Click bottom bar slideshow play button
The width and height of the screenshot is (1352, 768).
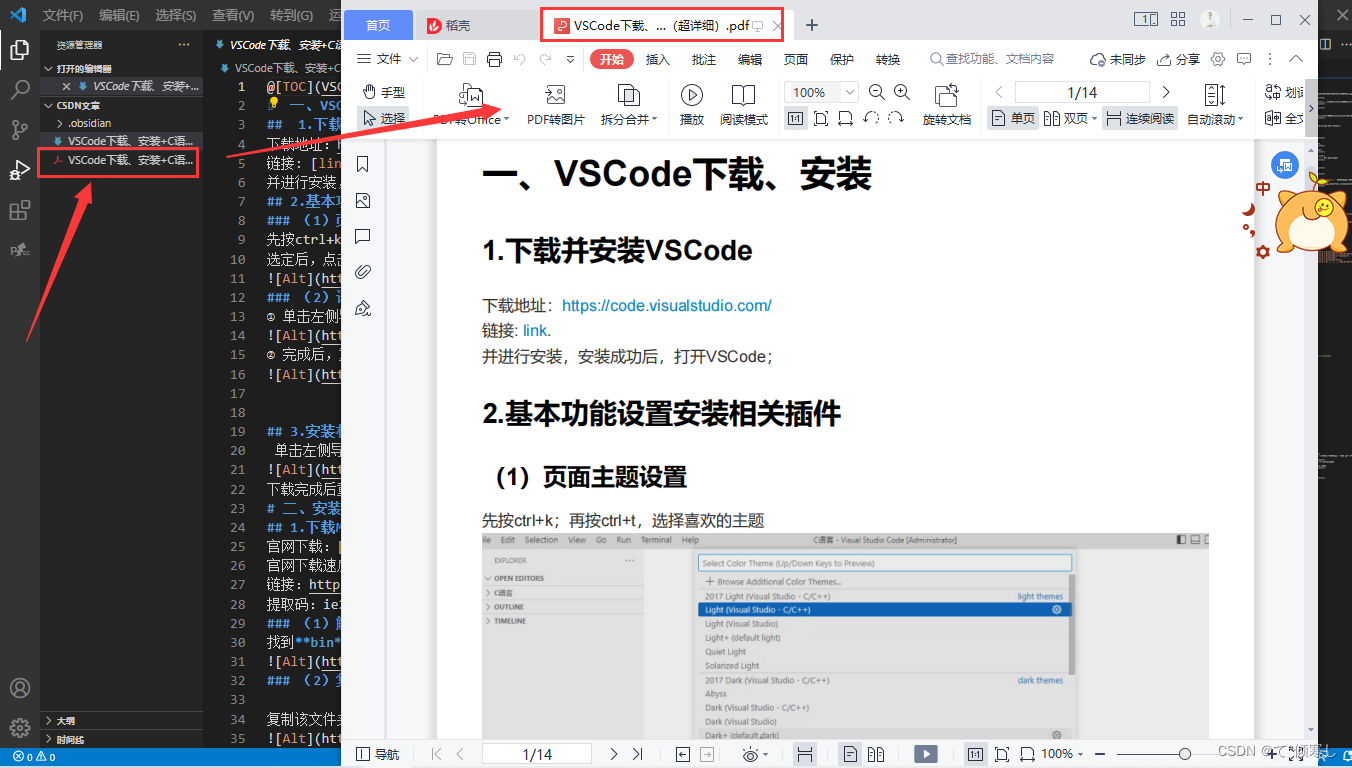click(x=927, y=754)
